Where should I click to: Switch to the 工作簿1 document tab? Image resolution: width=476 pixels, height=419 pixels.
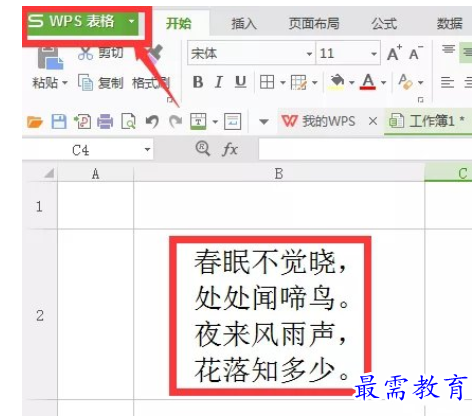click(427, 121)
